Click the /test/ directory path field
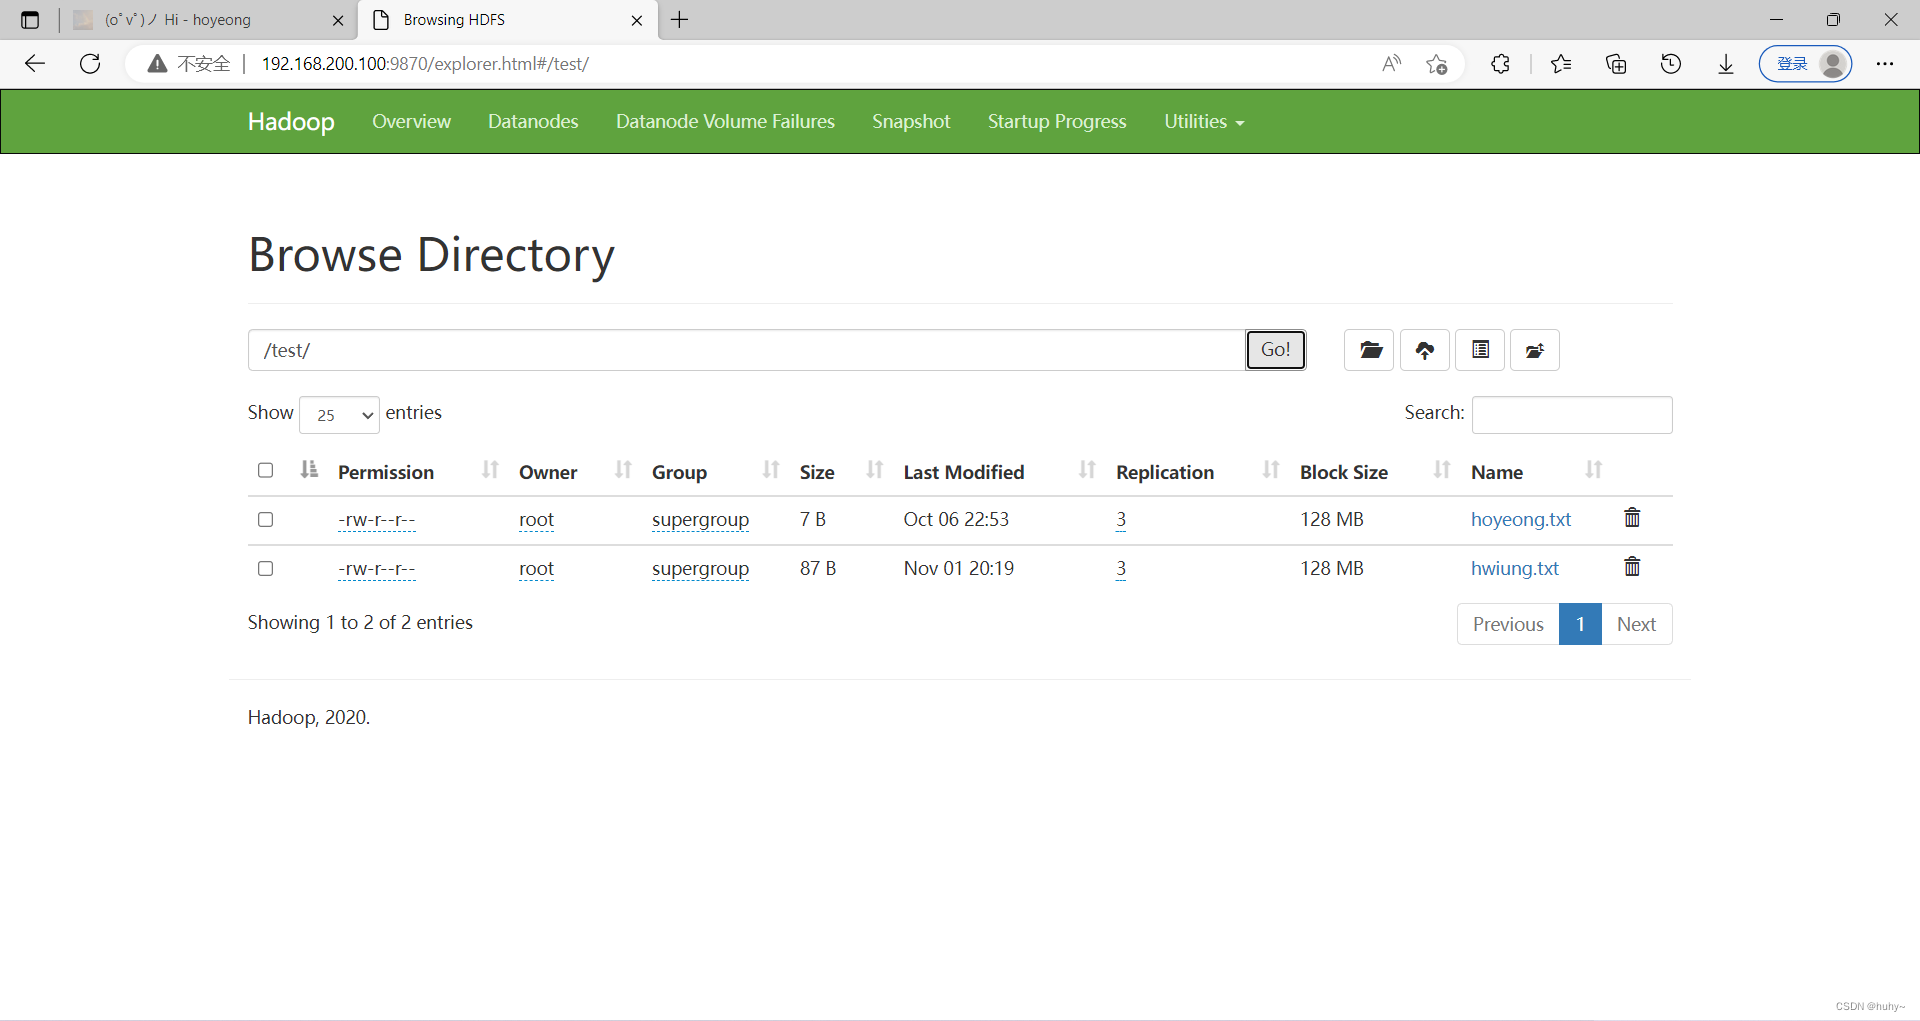Screen dimensions: 1920x1021 pos(746,350)
